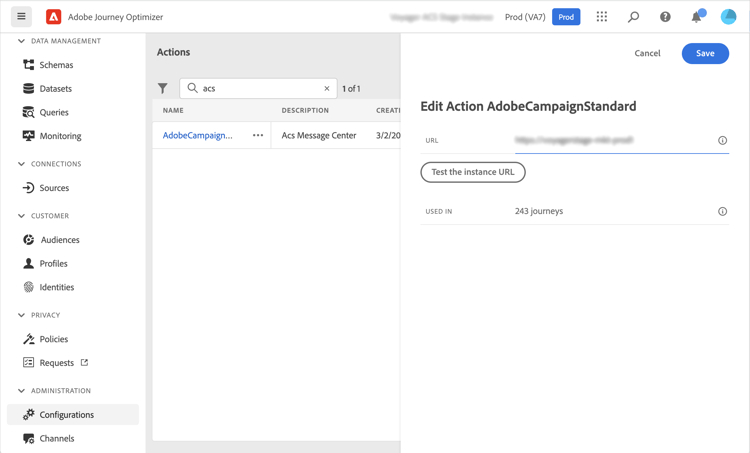Image resolution: width=750 pixels, height=453 pixels.
Task: Go to Queries
Action: point(54,112)
